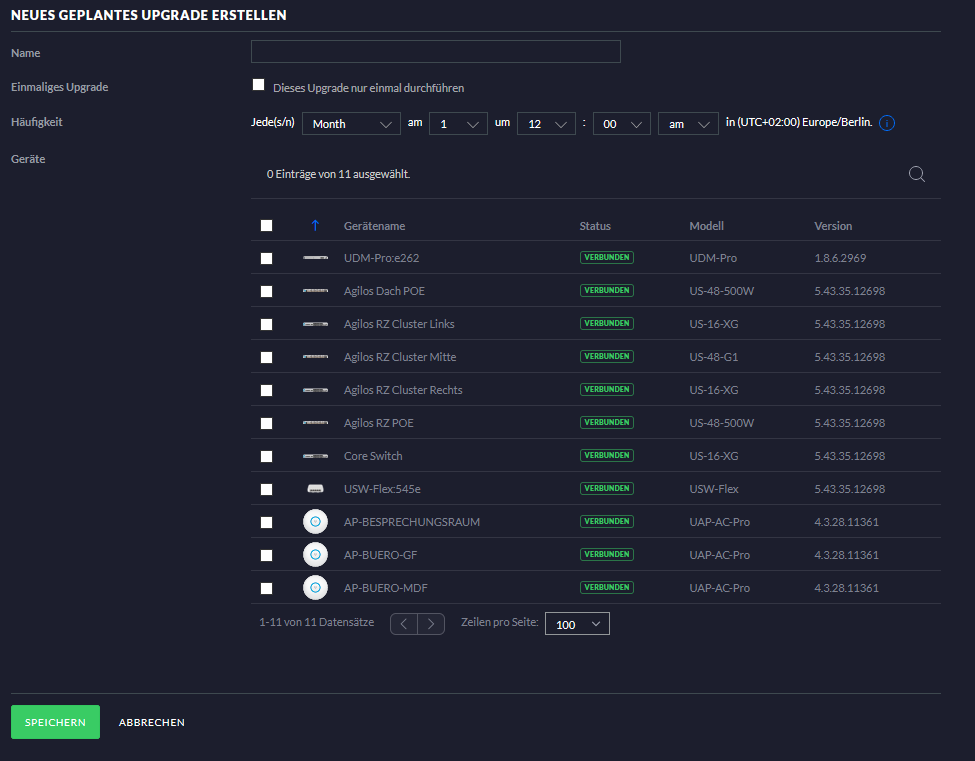Open the device search magnifier icon

[x=917, y=174]
